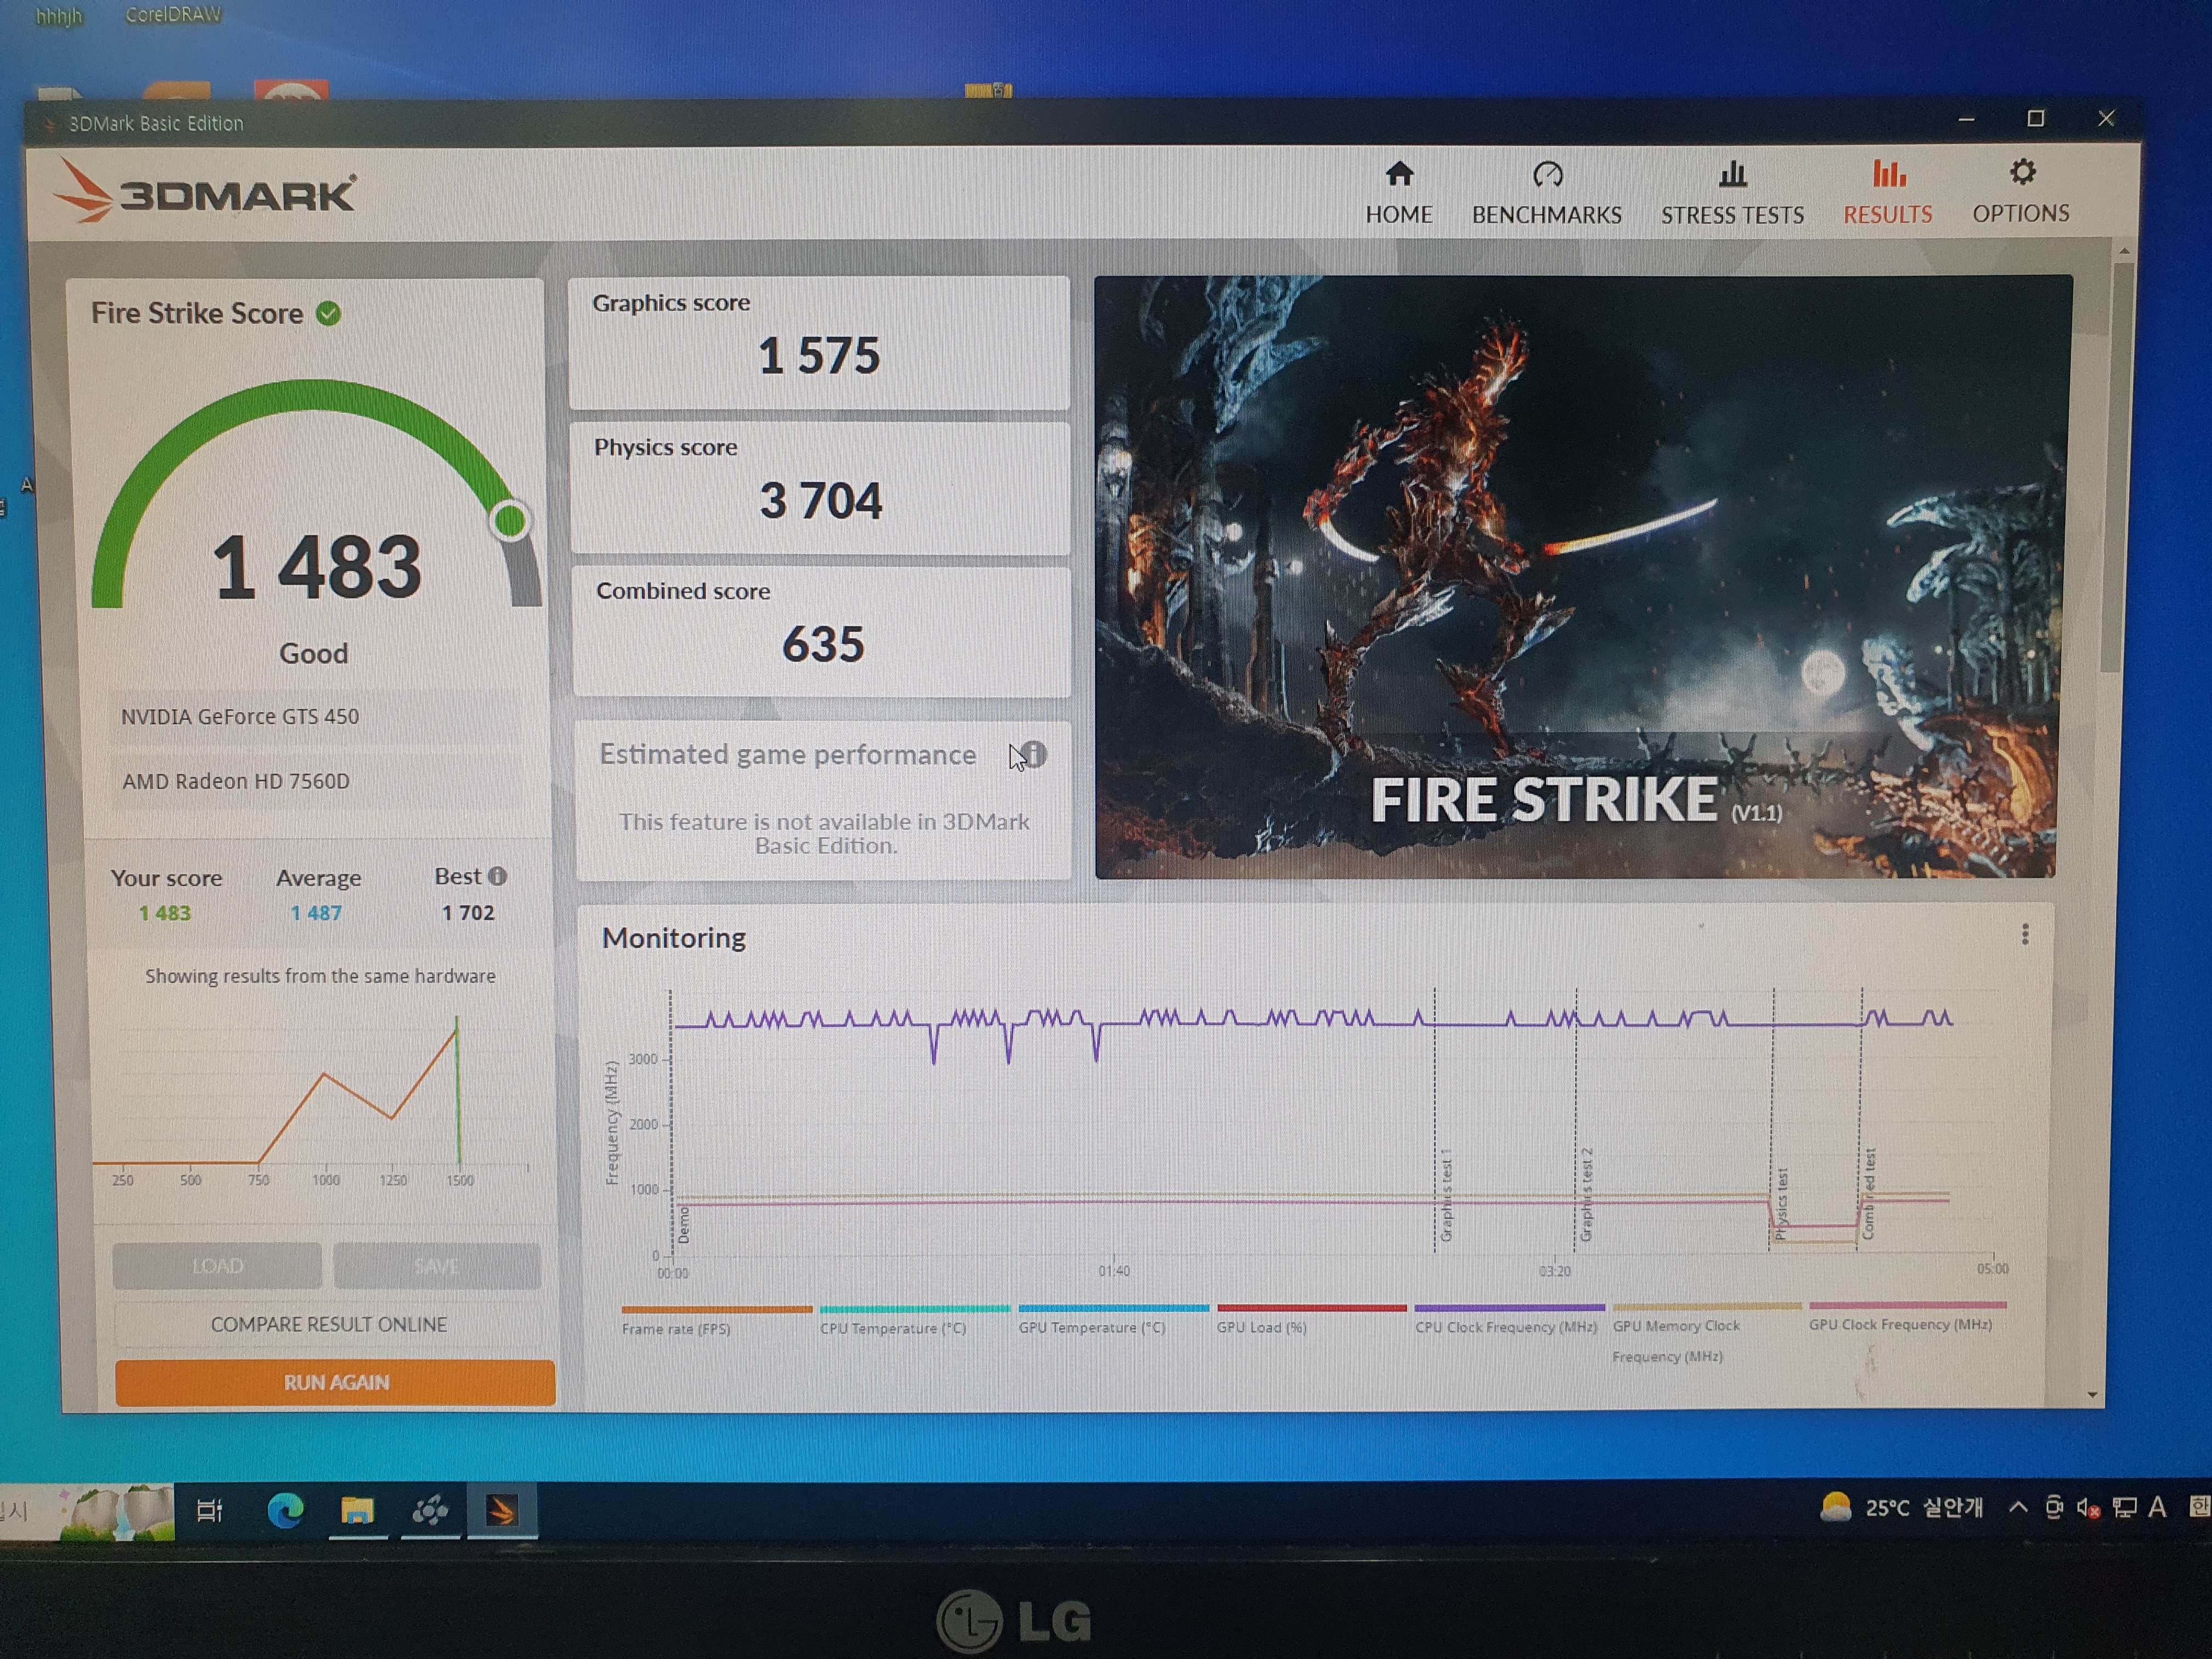The width and height of the screenshot is (2212, 1659).
Task: Open the Monitoring three-dot menu
Action: 2024,934
